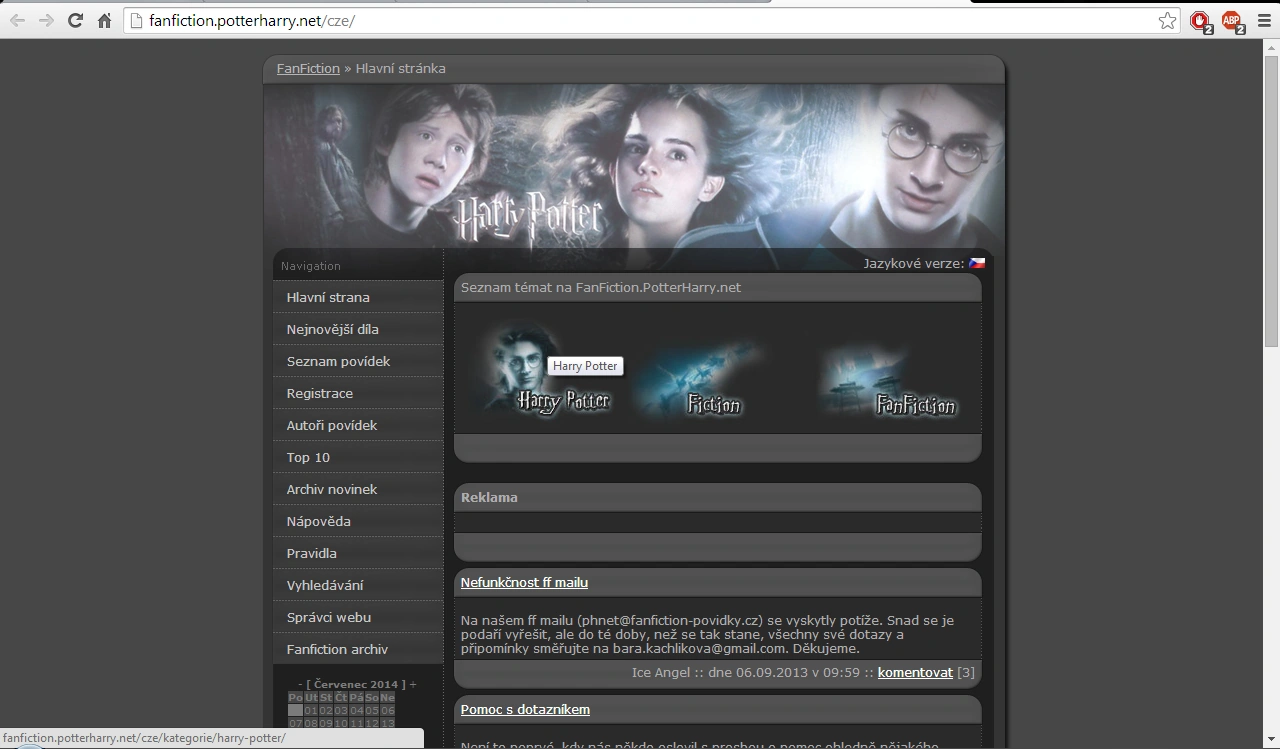The image size is (1280, 749).
Task: Click the Reklama section heading
Action: click(x=489, y=497)
